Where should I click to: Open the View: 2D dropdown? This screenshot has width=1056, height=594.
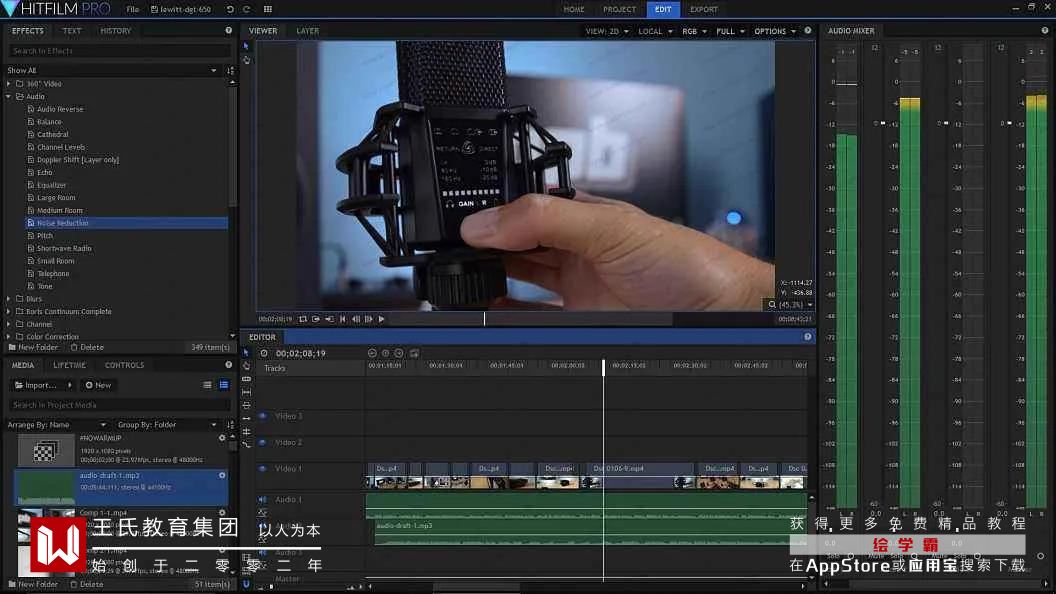[x=607, y=31]
